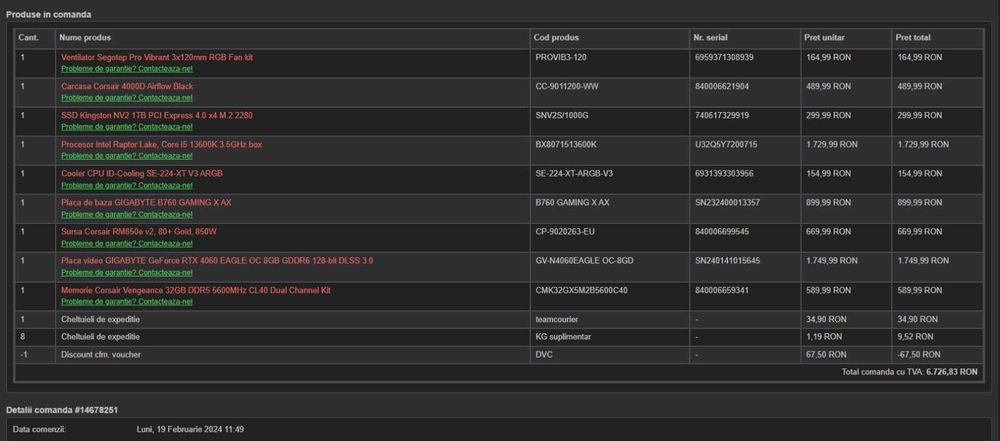Select the Cant. column header
This screenshot has width=1000, height=441.
(x=28, y=38)
